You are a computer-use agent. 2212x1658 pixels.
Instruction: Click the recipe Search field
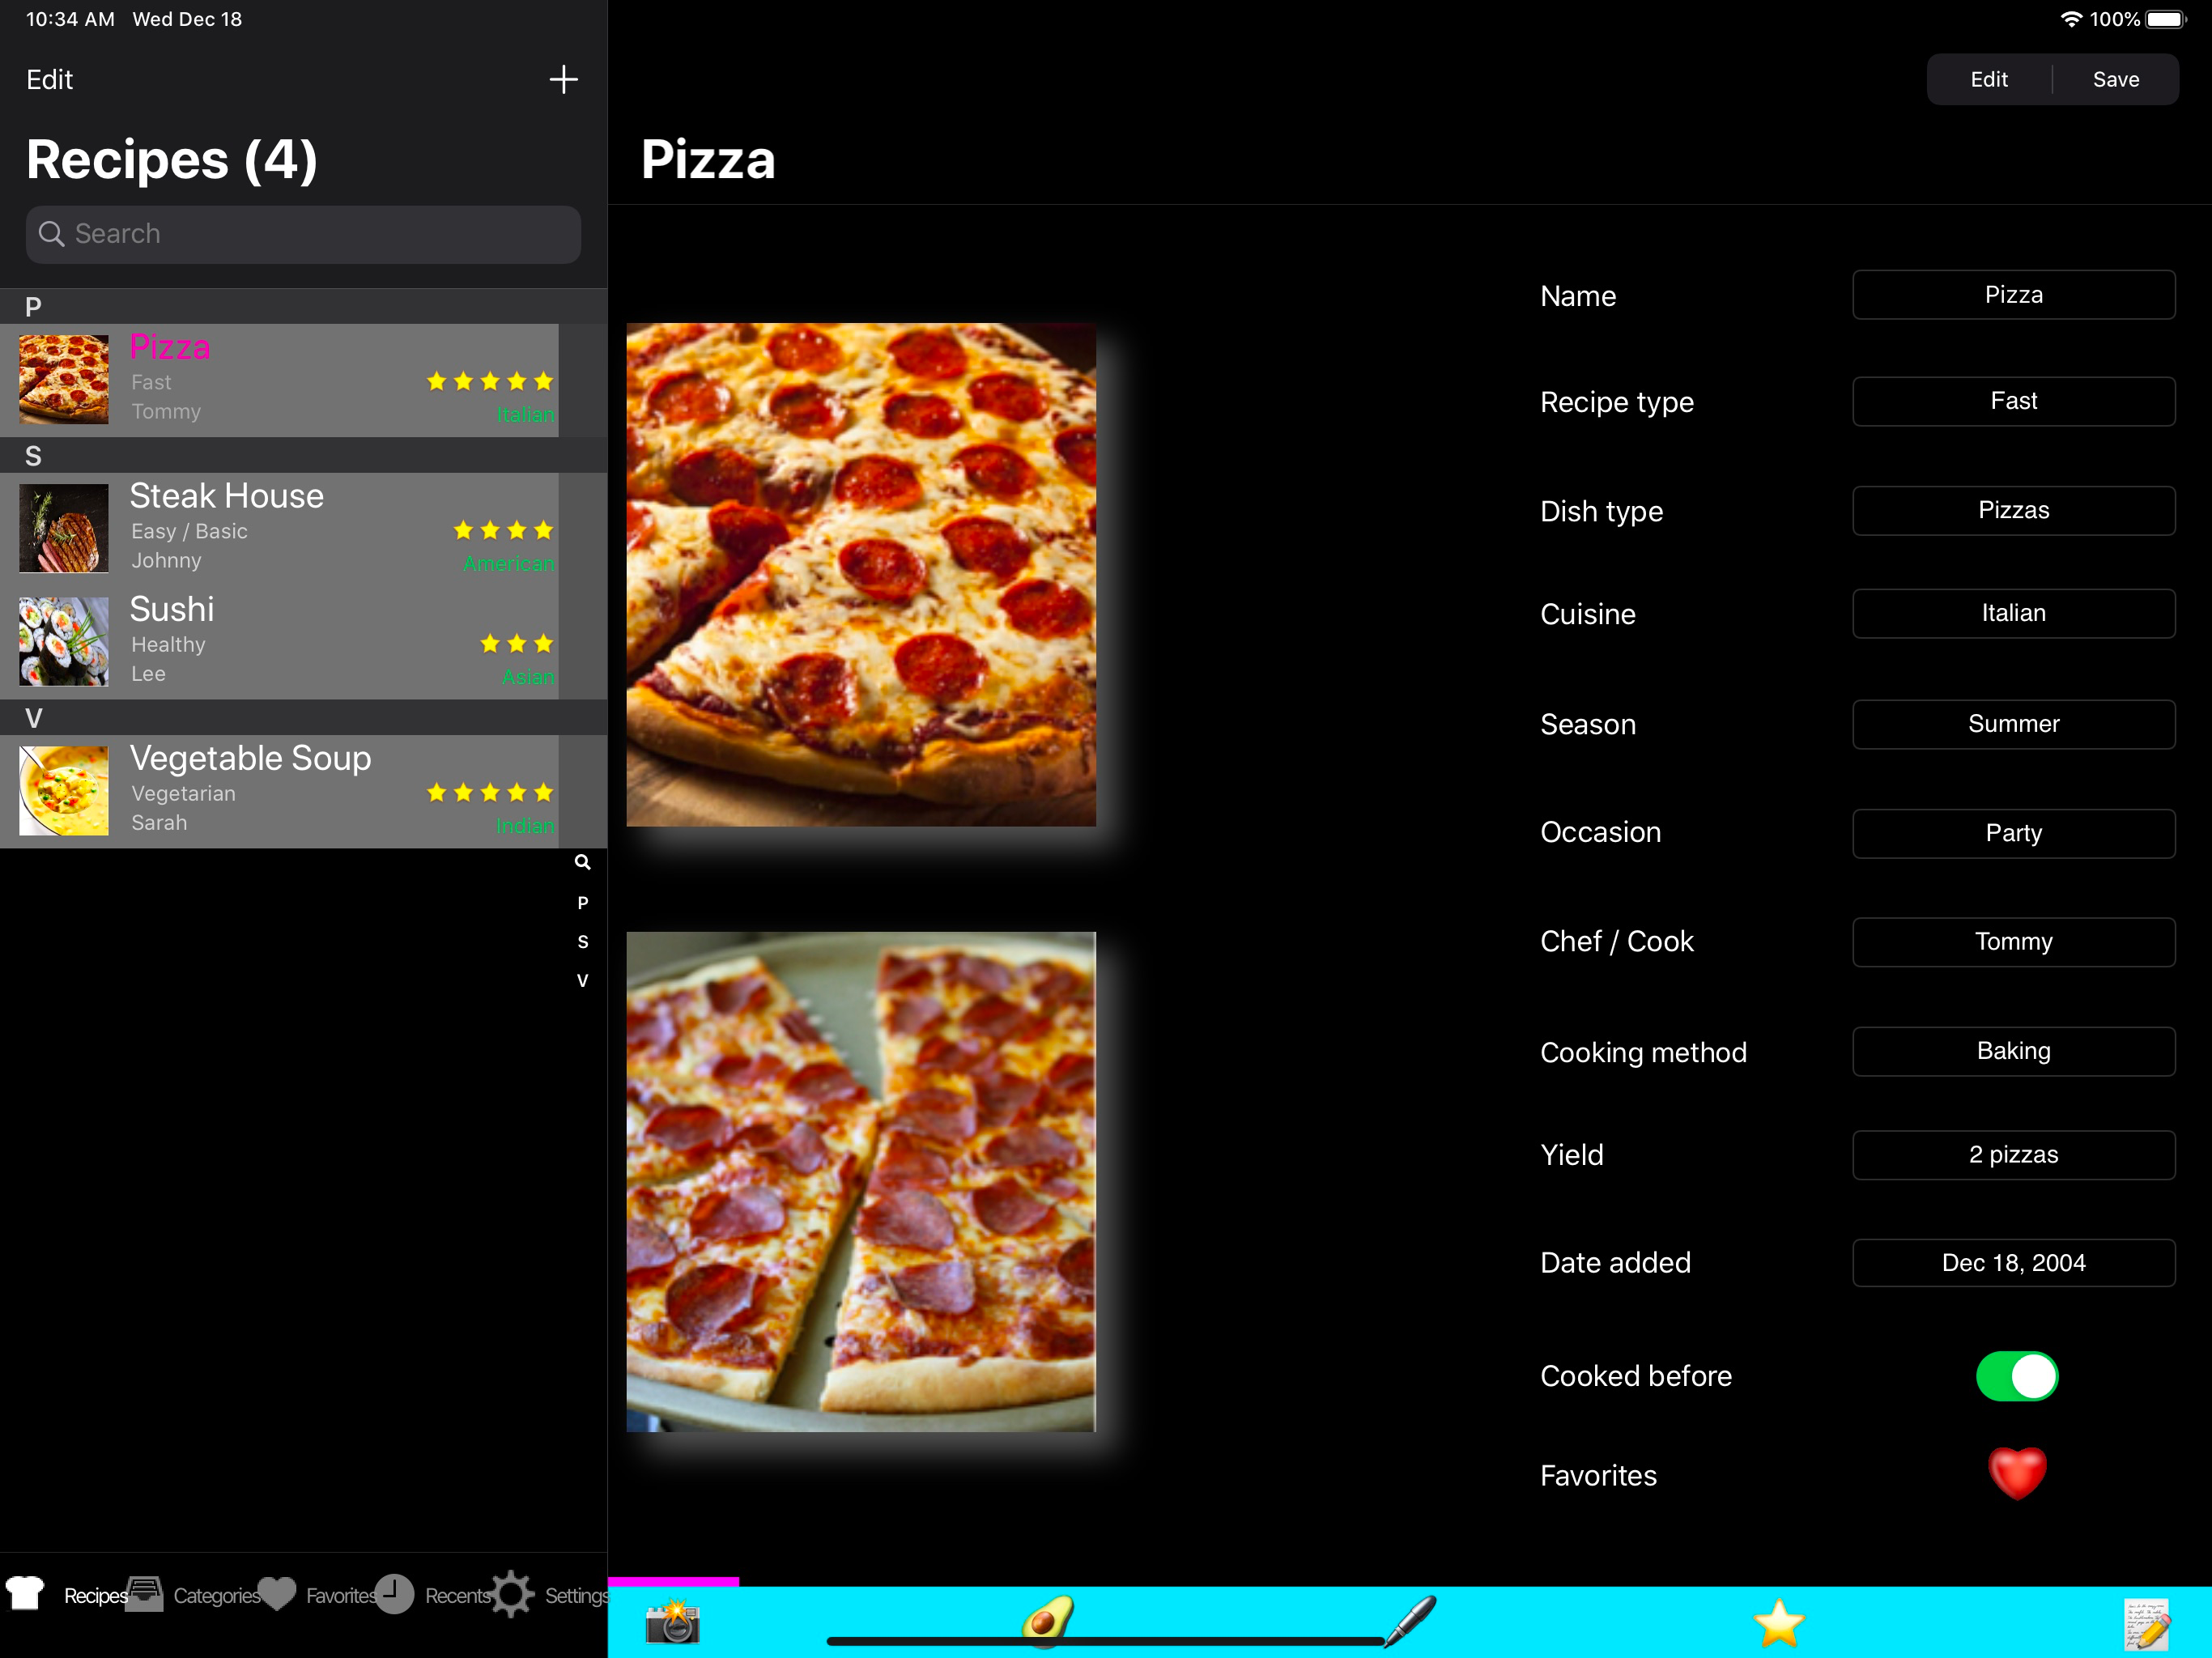pyautogui.click(x=303, y=234)
